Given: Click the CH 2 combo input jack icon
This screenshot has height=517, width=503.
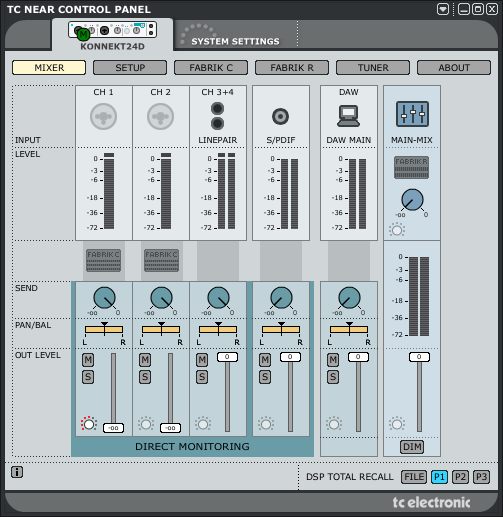Looking at the screenshot, I should click(160, 116).
